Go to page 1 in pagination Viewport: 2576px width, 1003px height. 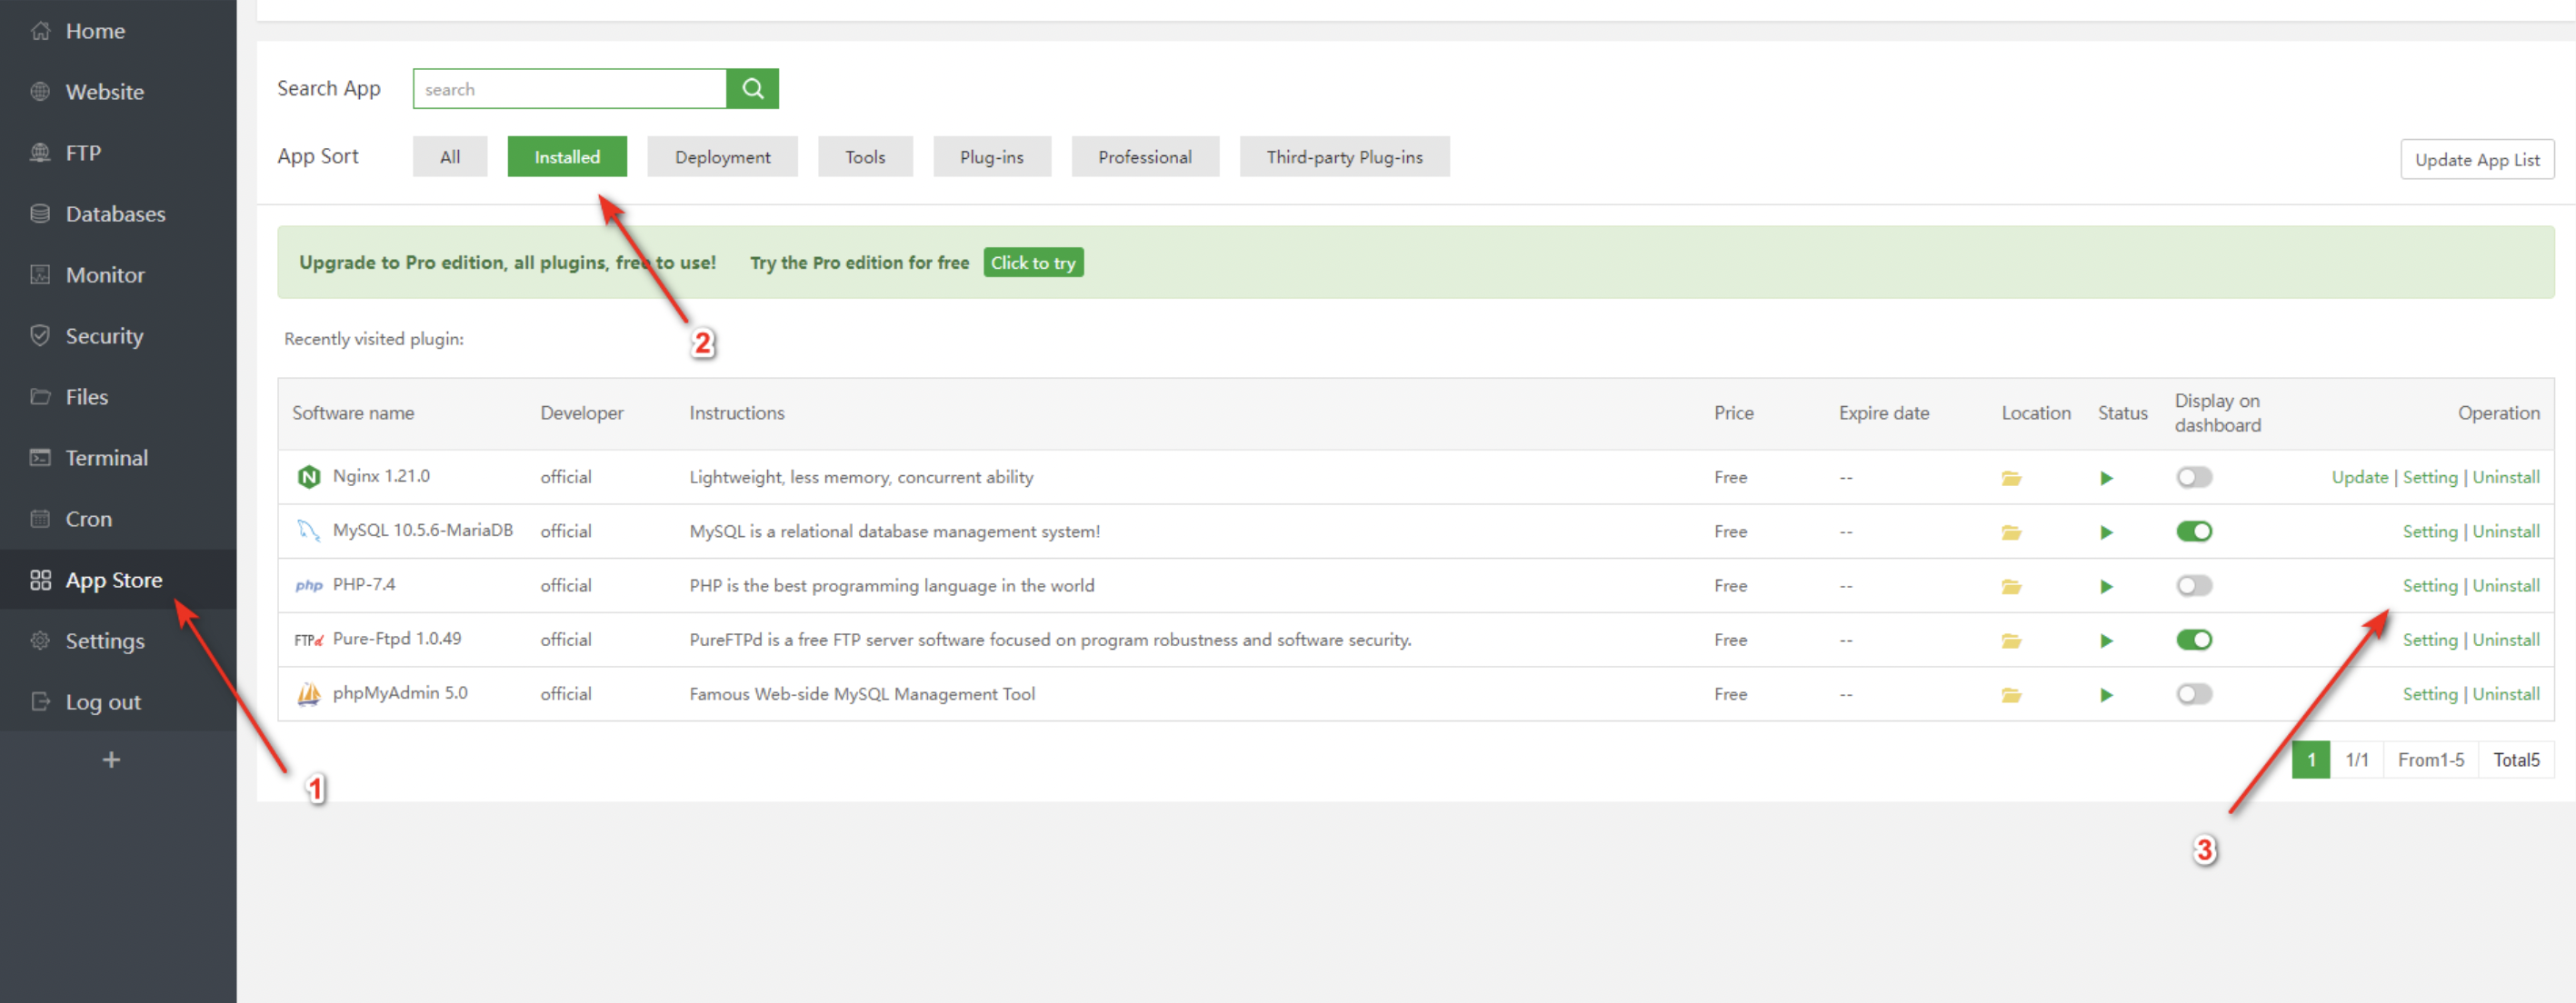coord(2311,760)
